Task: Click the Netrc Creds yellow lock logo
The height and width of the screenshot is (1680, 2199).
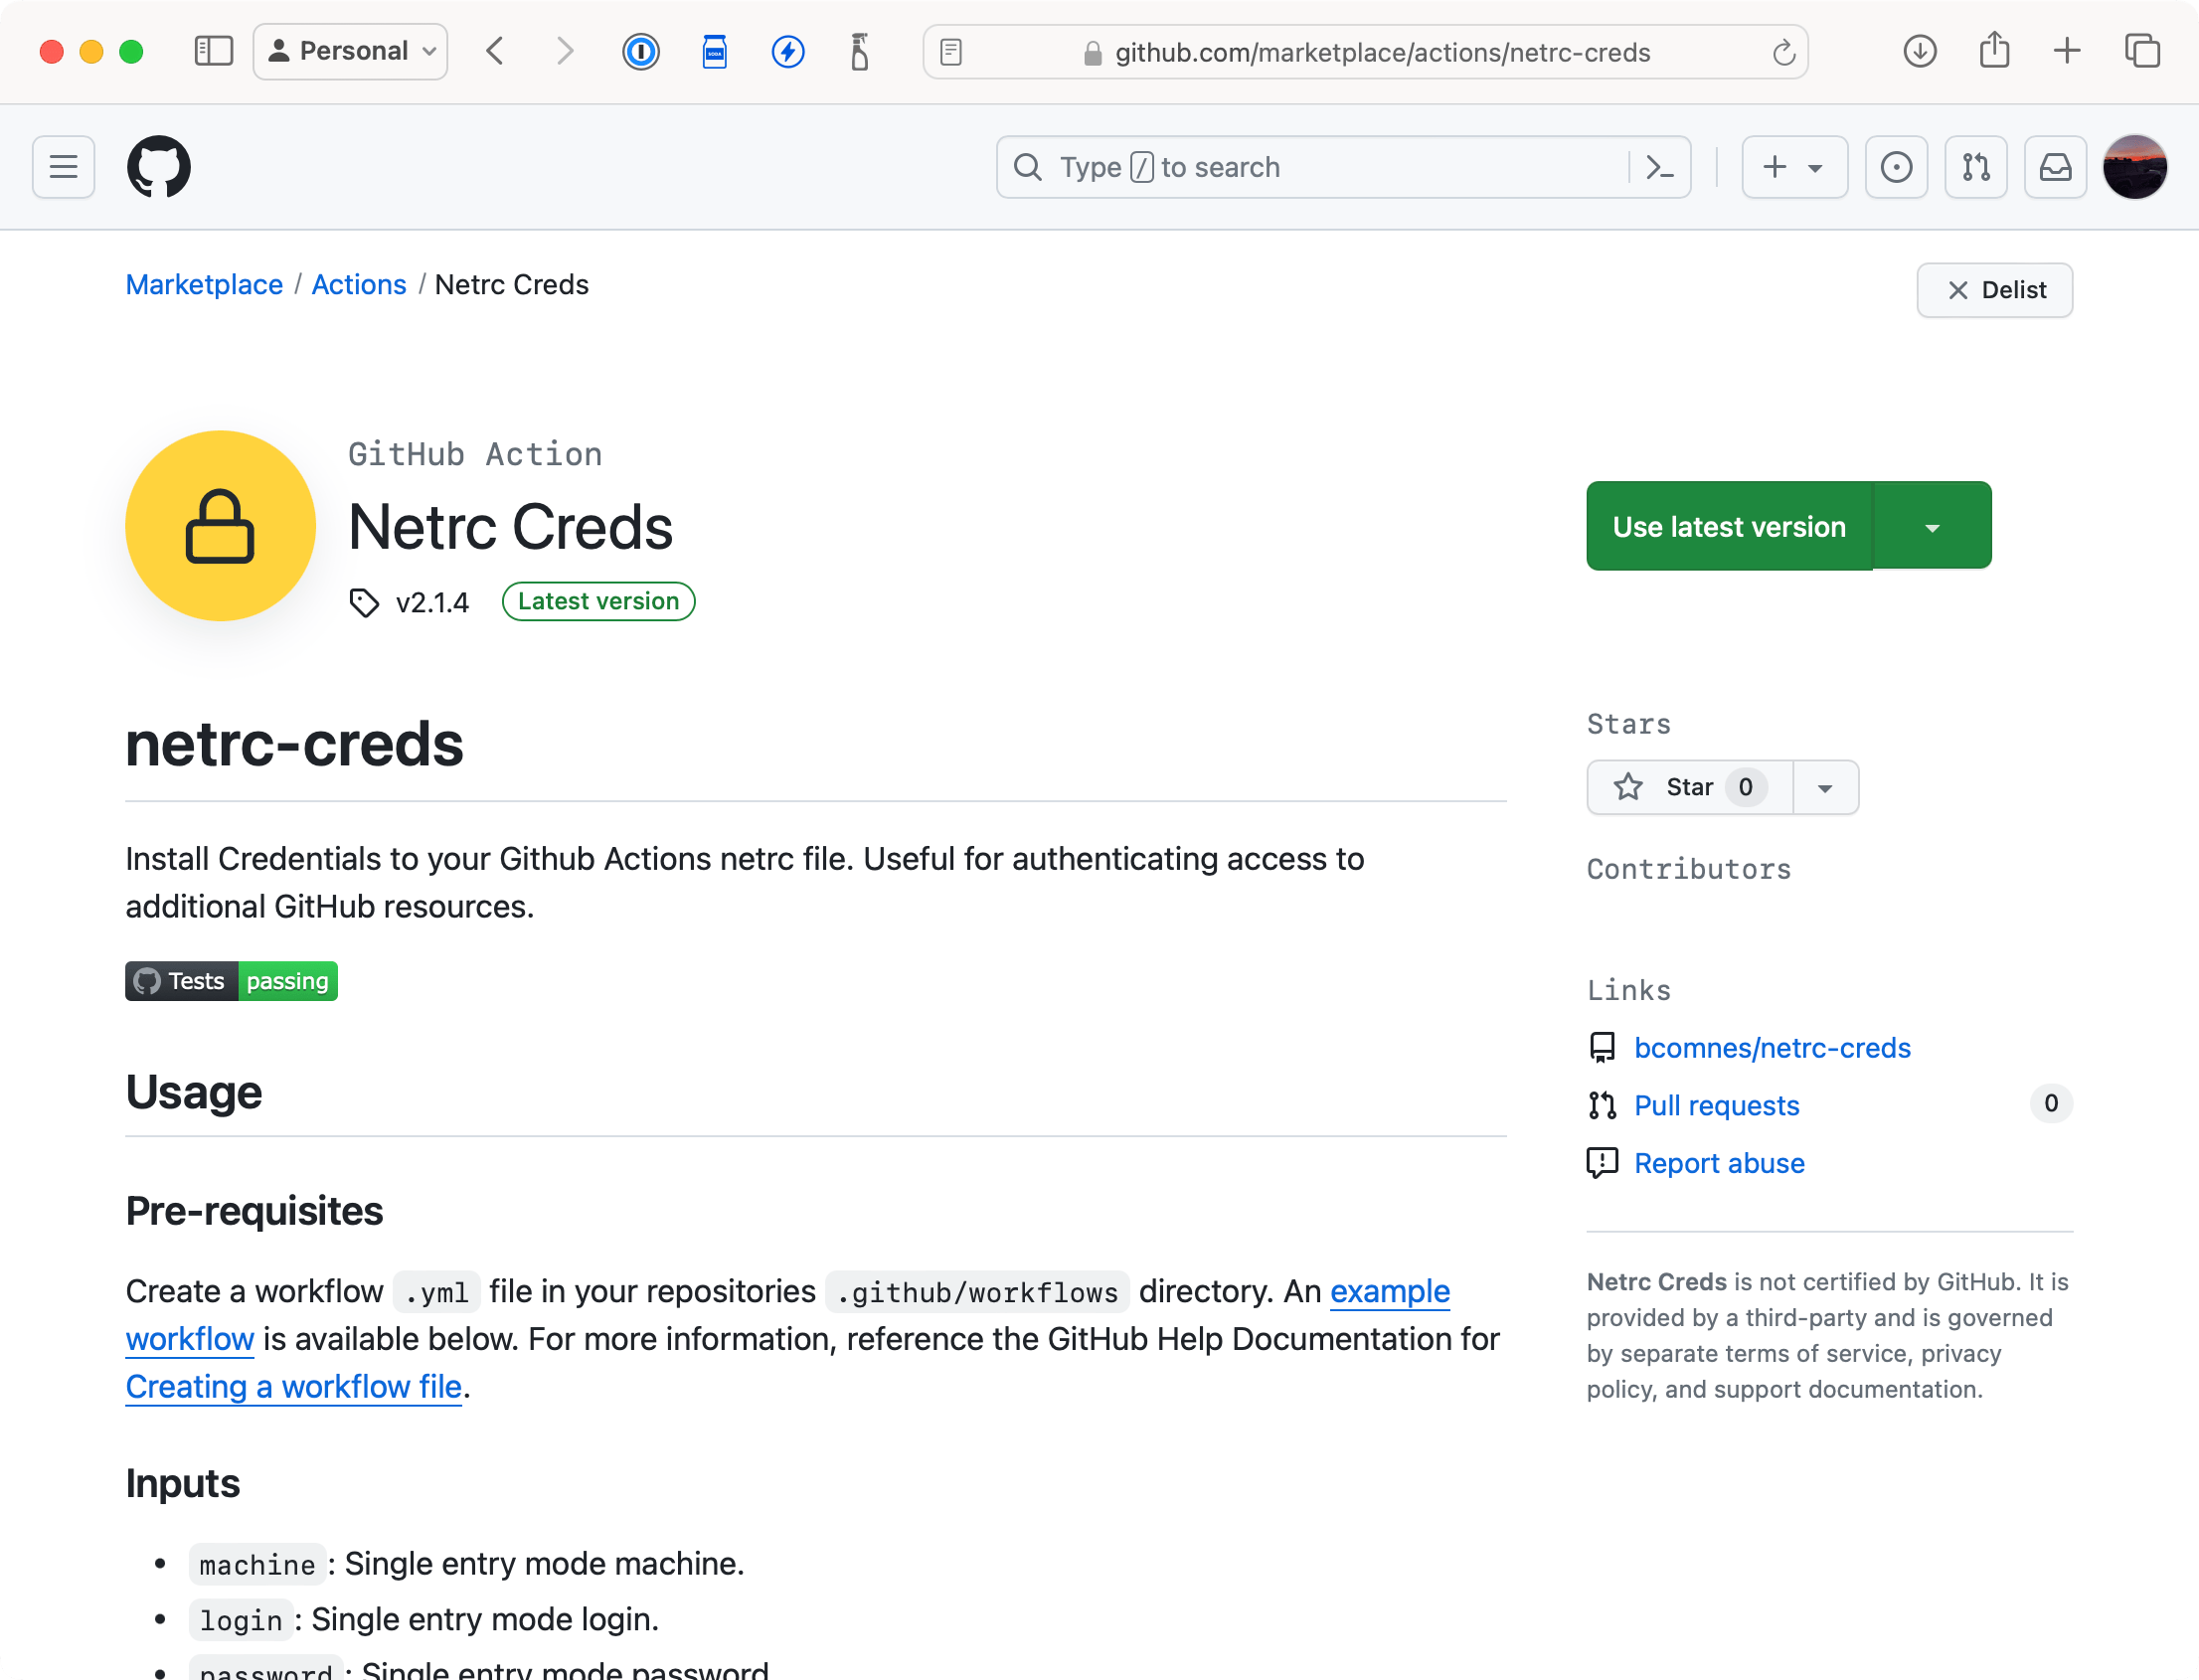Action: click(220, 526)
